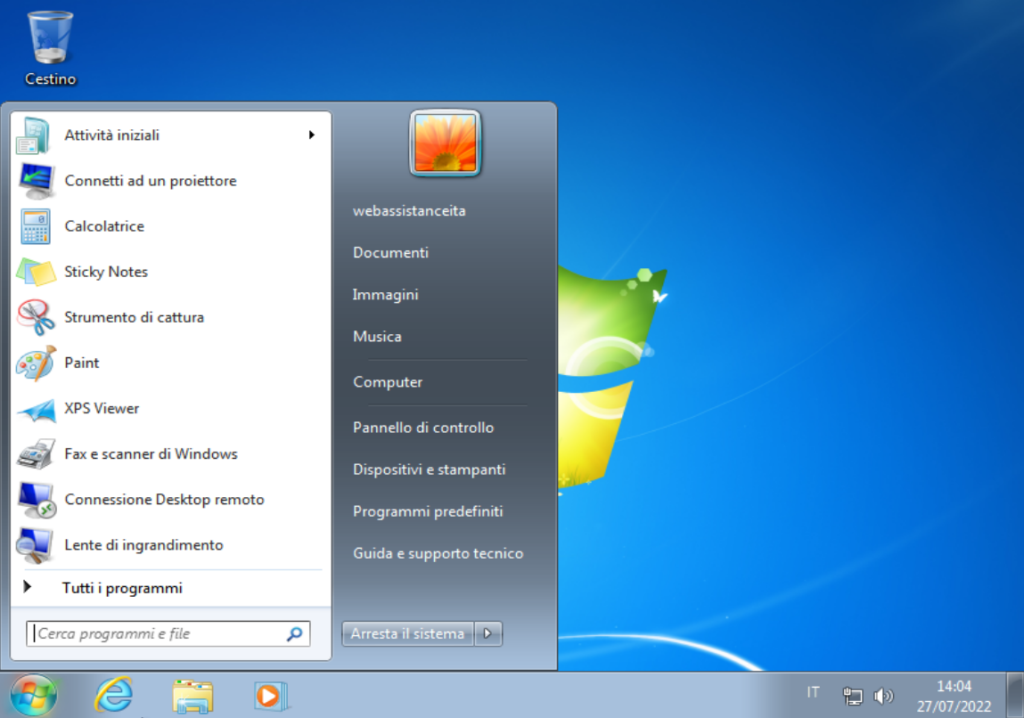1024x718 pixels.
Task: Click the Lente di ingrandimento magnifier icon
Action: click(35, 546)
